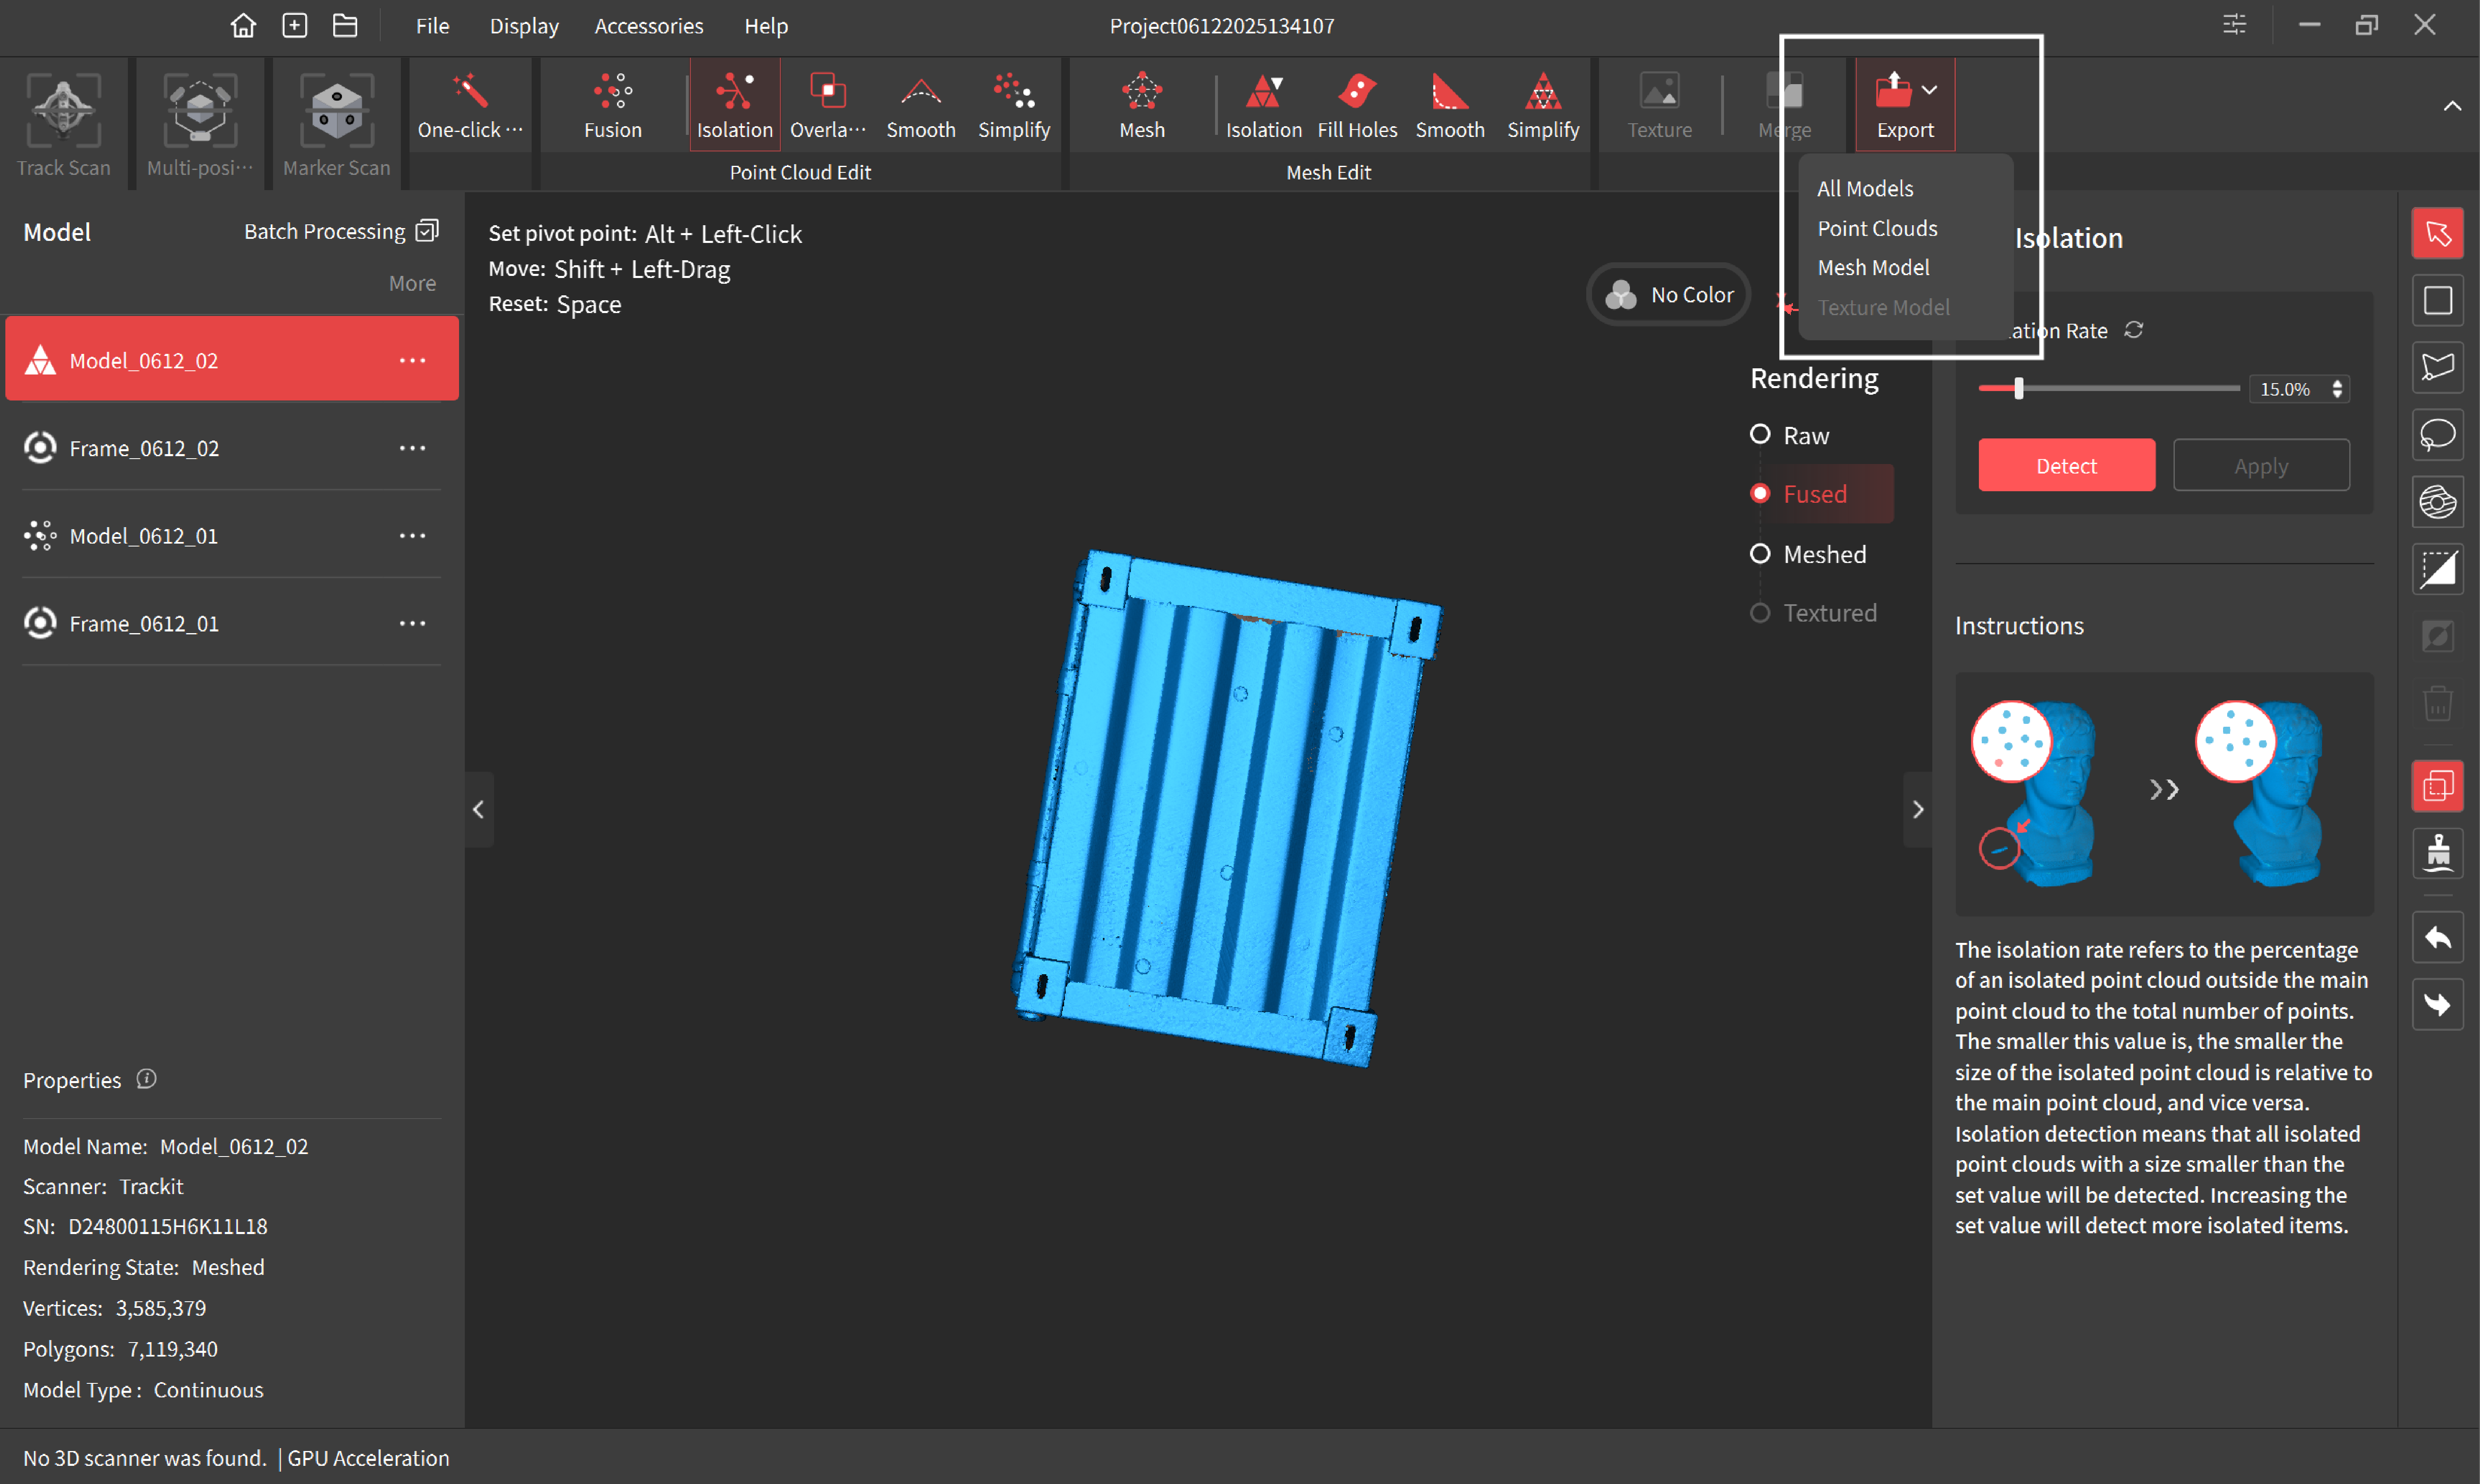Image resolution: width=2480 pixels, height=1484 pixels.
Task: Open settings sliders icon in title bar
Action: tap(2234, 25)
